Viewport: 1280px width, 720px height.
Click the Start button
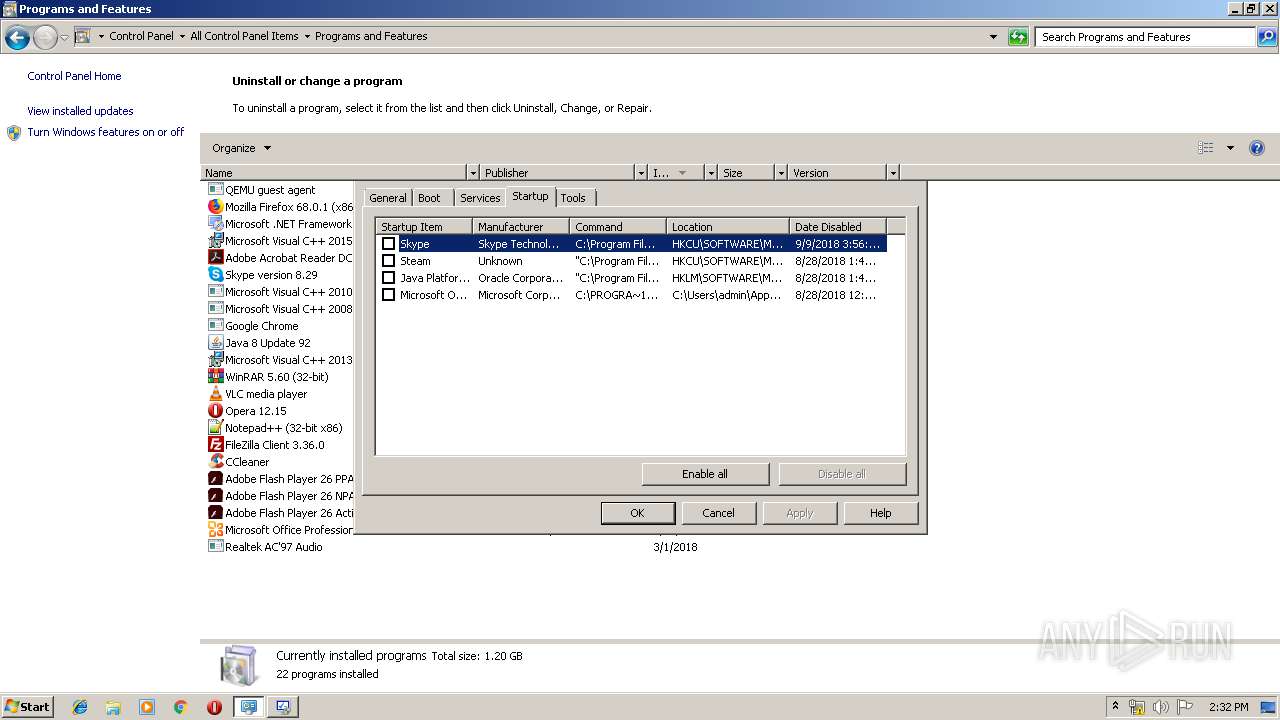[27, 707]
